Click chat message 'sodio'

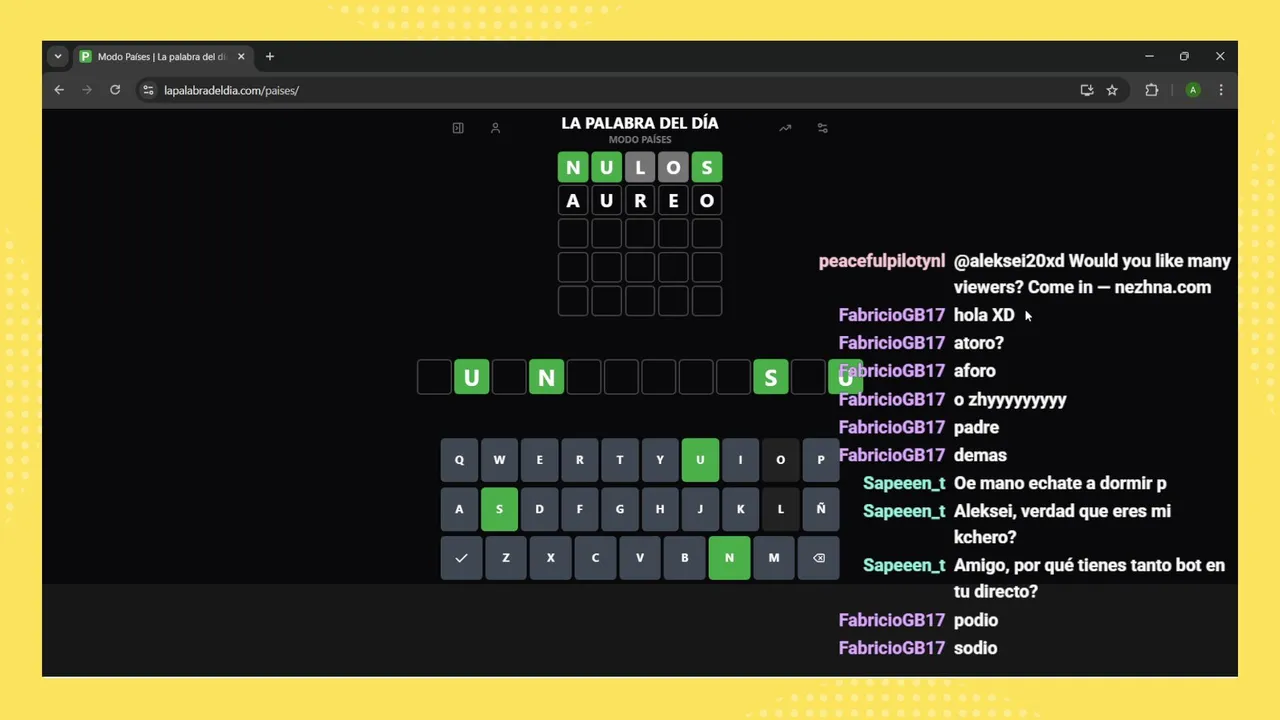click(x=976, y=648)
